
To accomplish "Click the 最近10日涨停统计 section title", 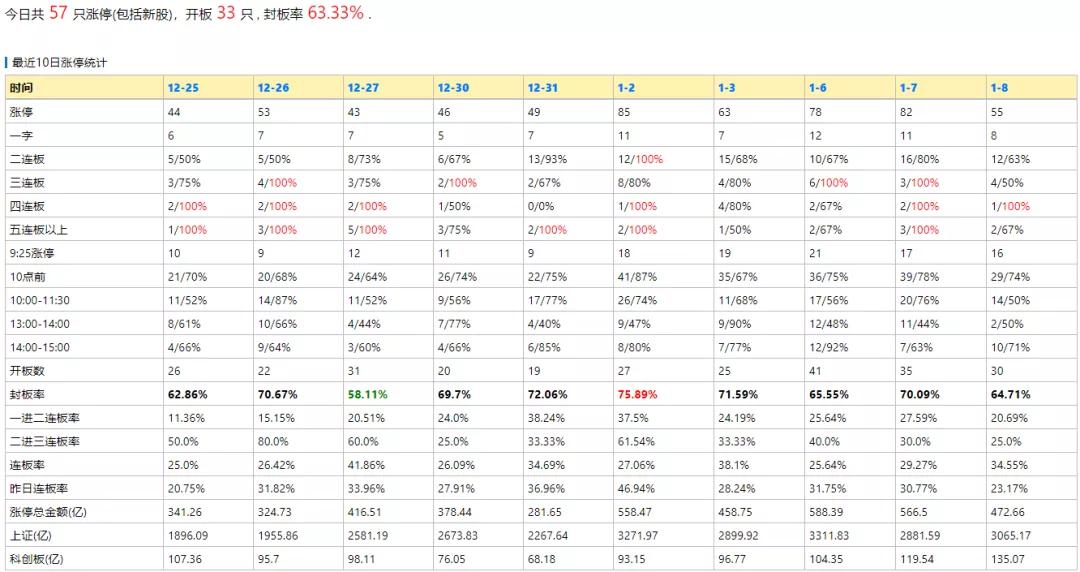I will tap(59, 63).
